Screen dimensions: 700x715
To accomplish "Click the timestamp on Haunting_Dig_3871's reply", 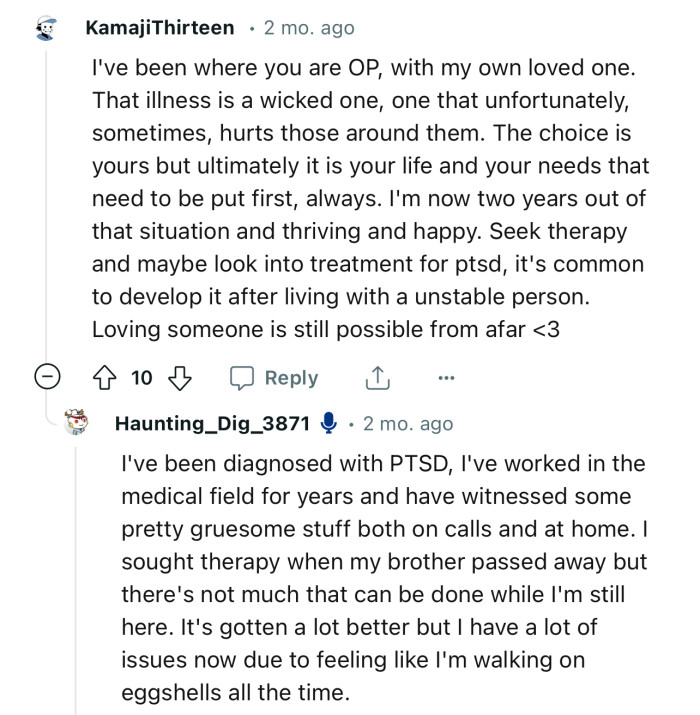I will pos(408,424).
